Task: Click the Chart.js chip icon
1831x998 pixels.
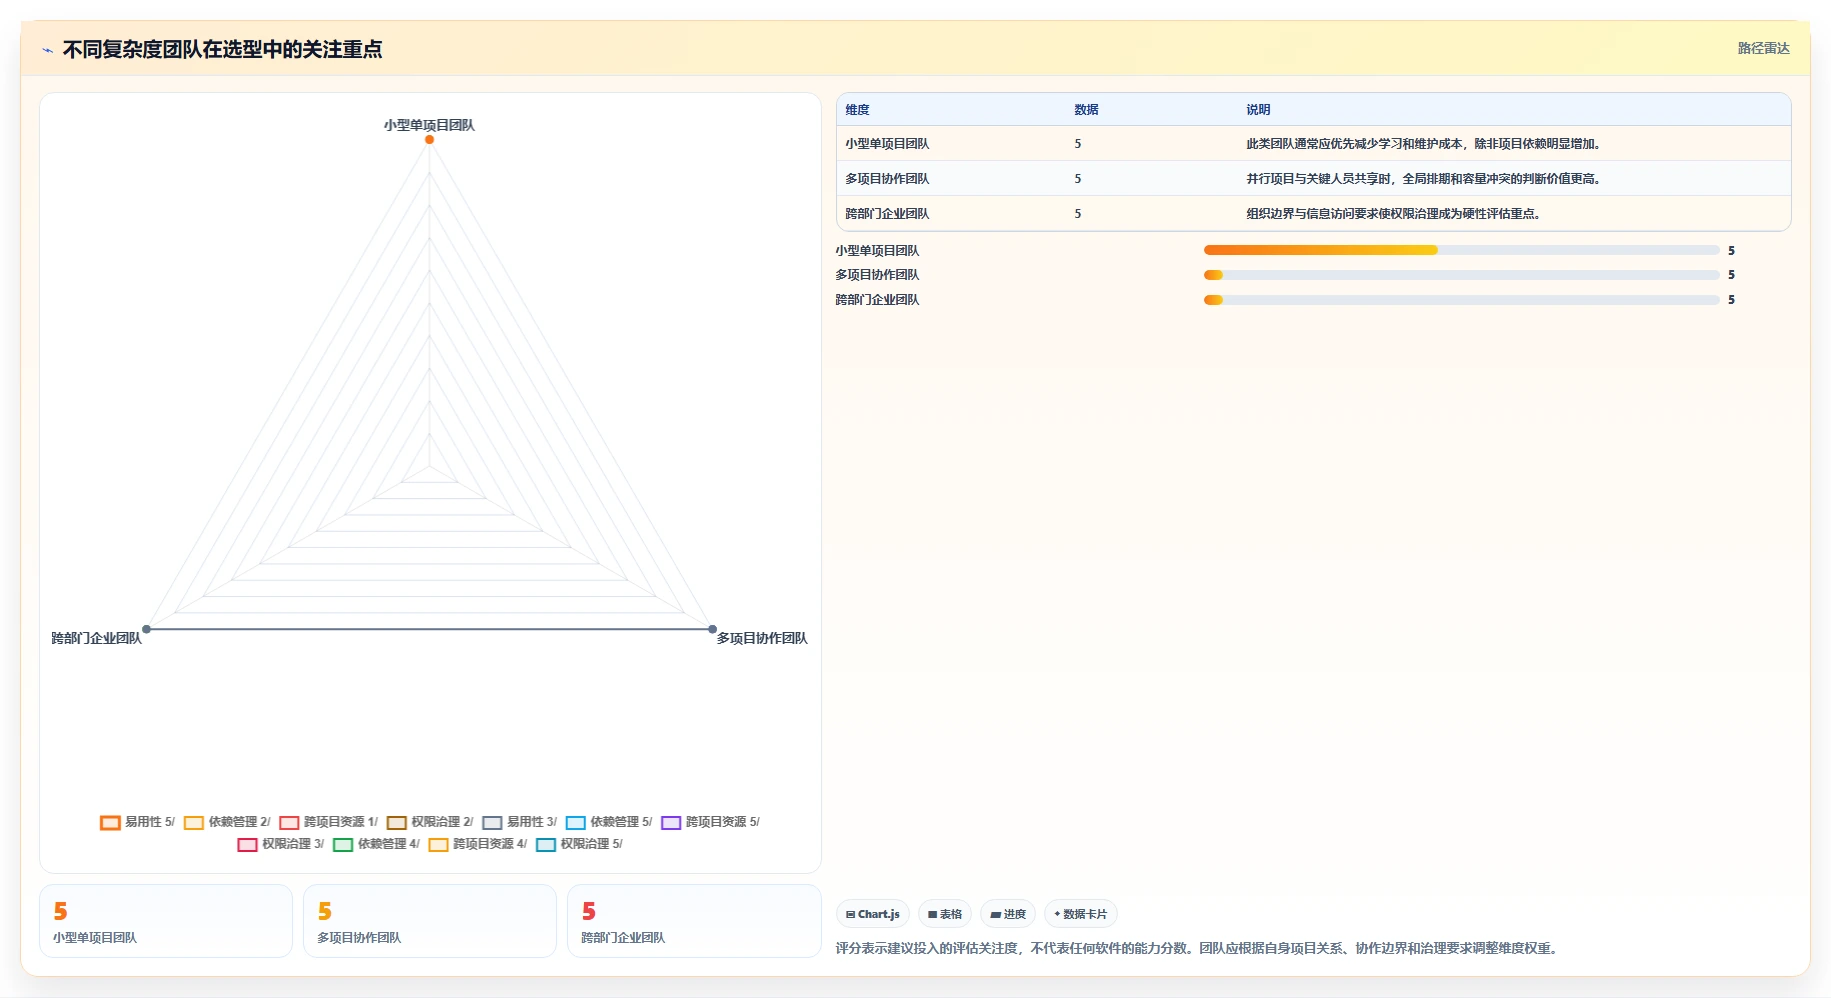Action: pos(850,914)
